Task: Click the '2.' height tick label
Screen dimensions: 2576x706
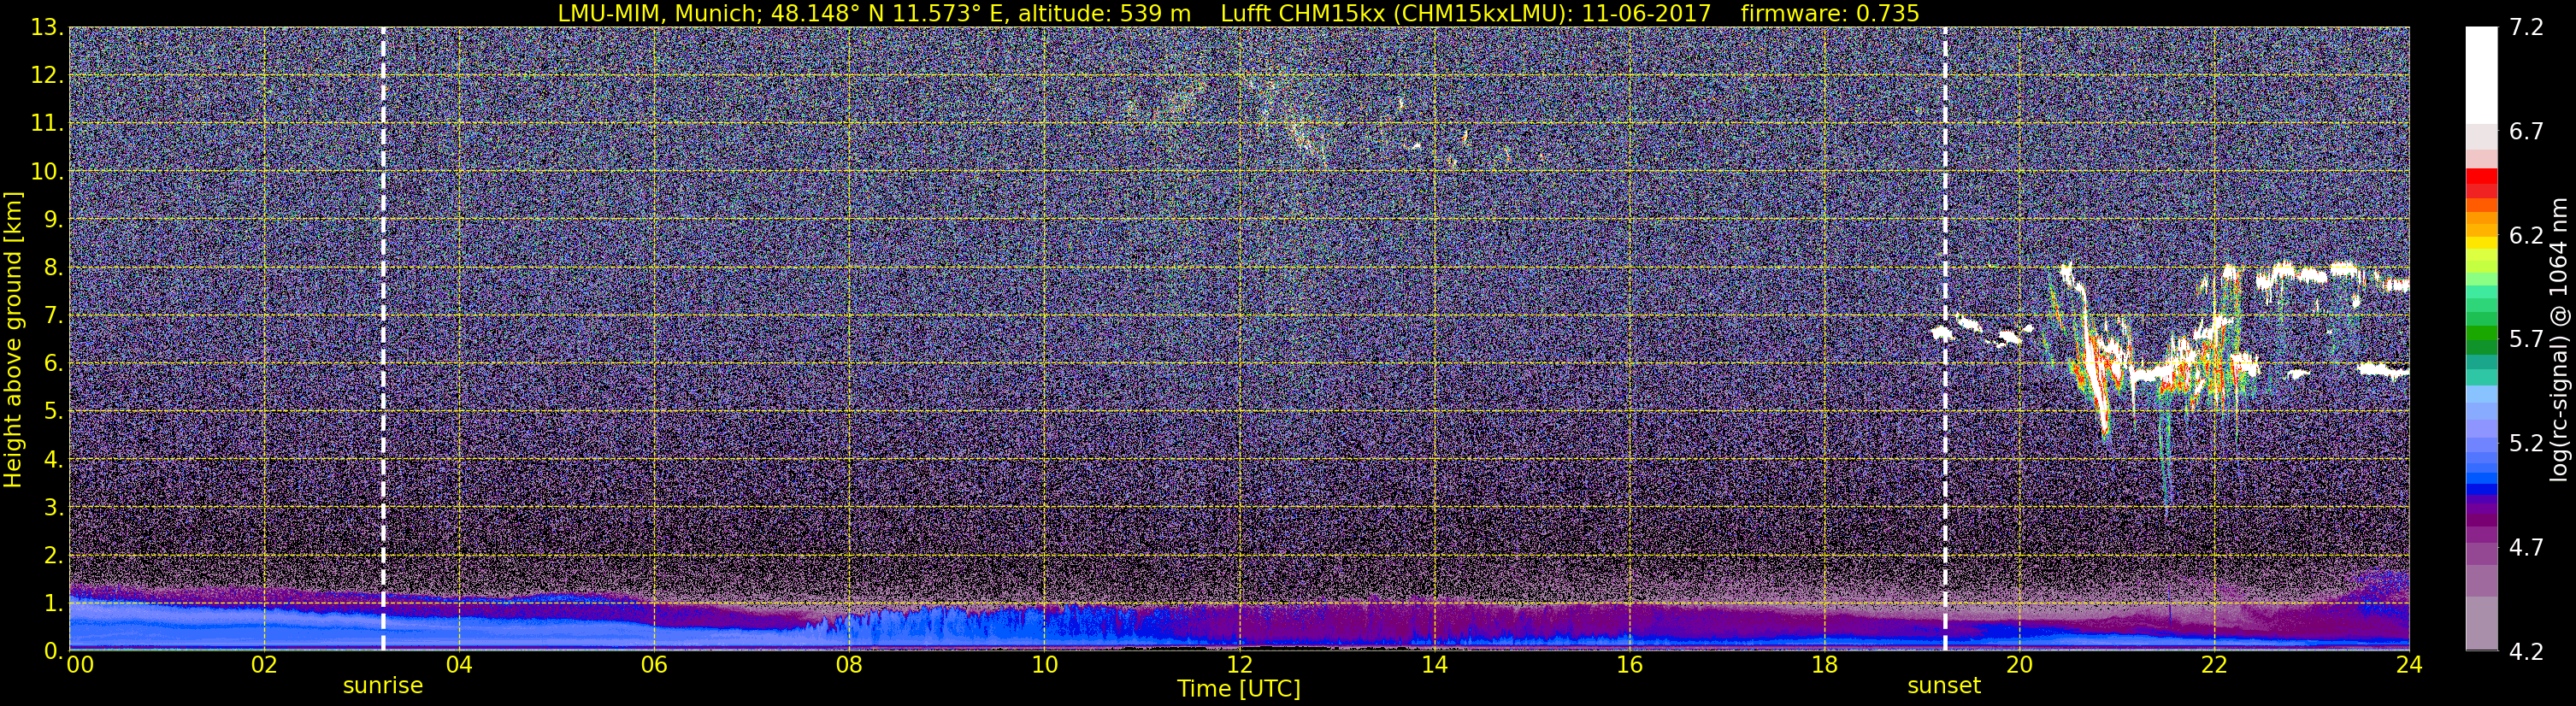Action: click(x=52, y=555)
